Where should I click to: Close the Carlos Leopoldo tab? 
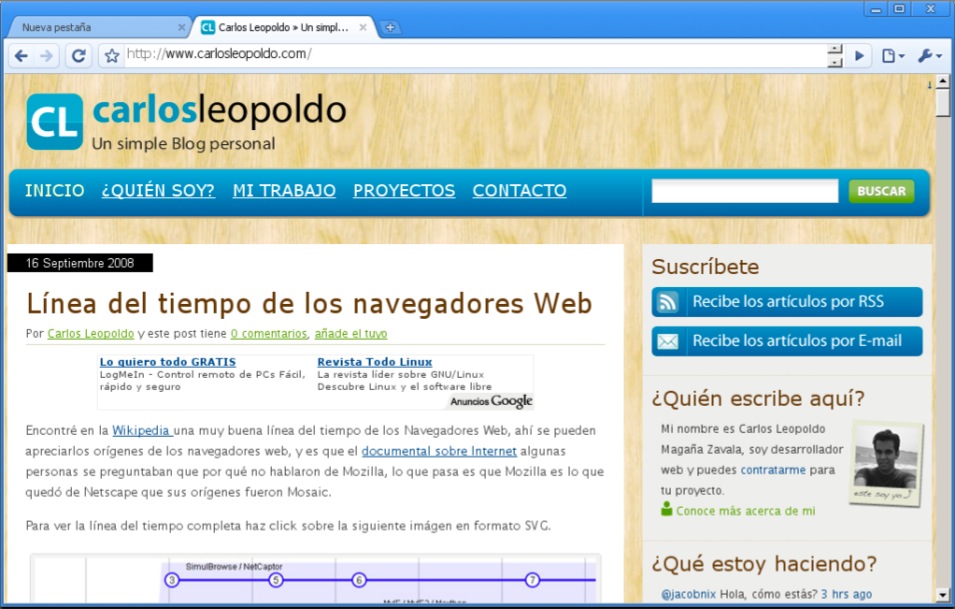(363, 27)
